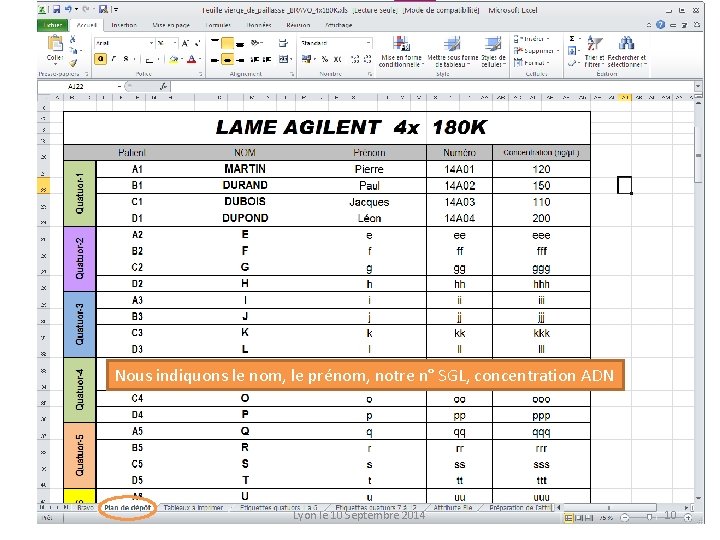
Task: Open the Insertion ribbon tab
Action: point(124,25)
